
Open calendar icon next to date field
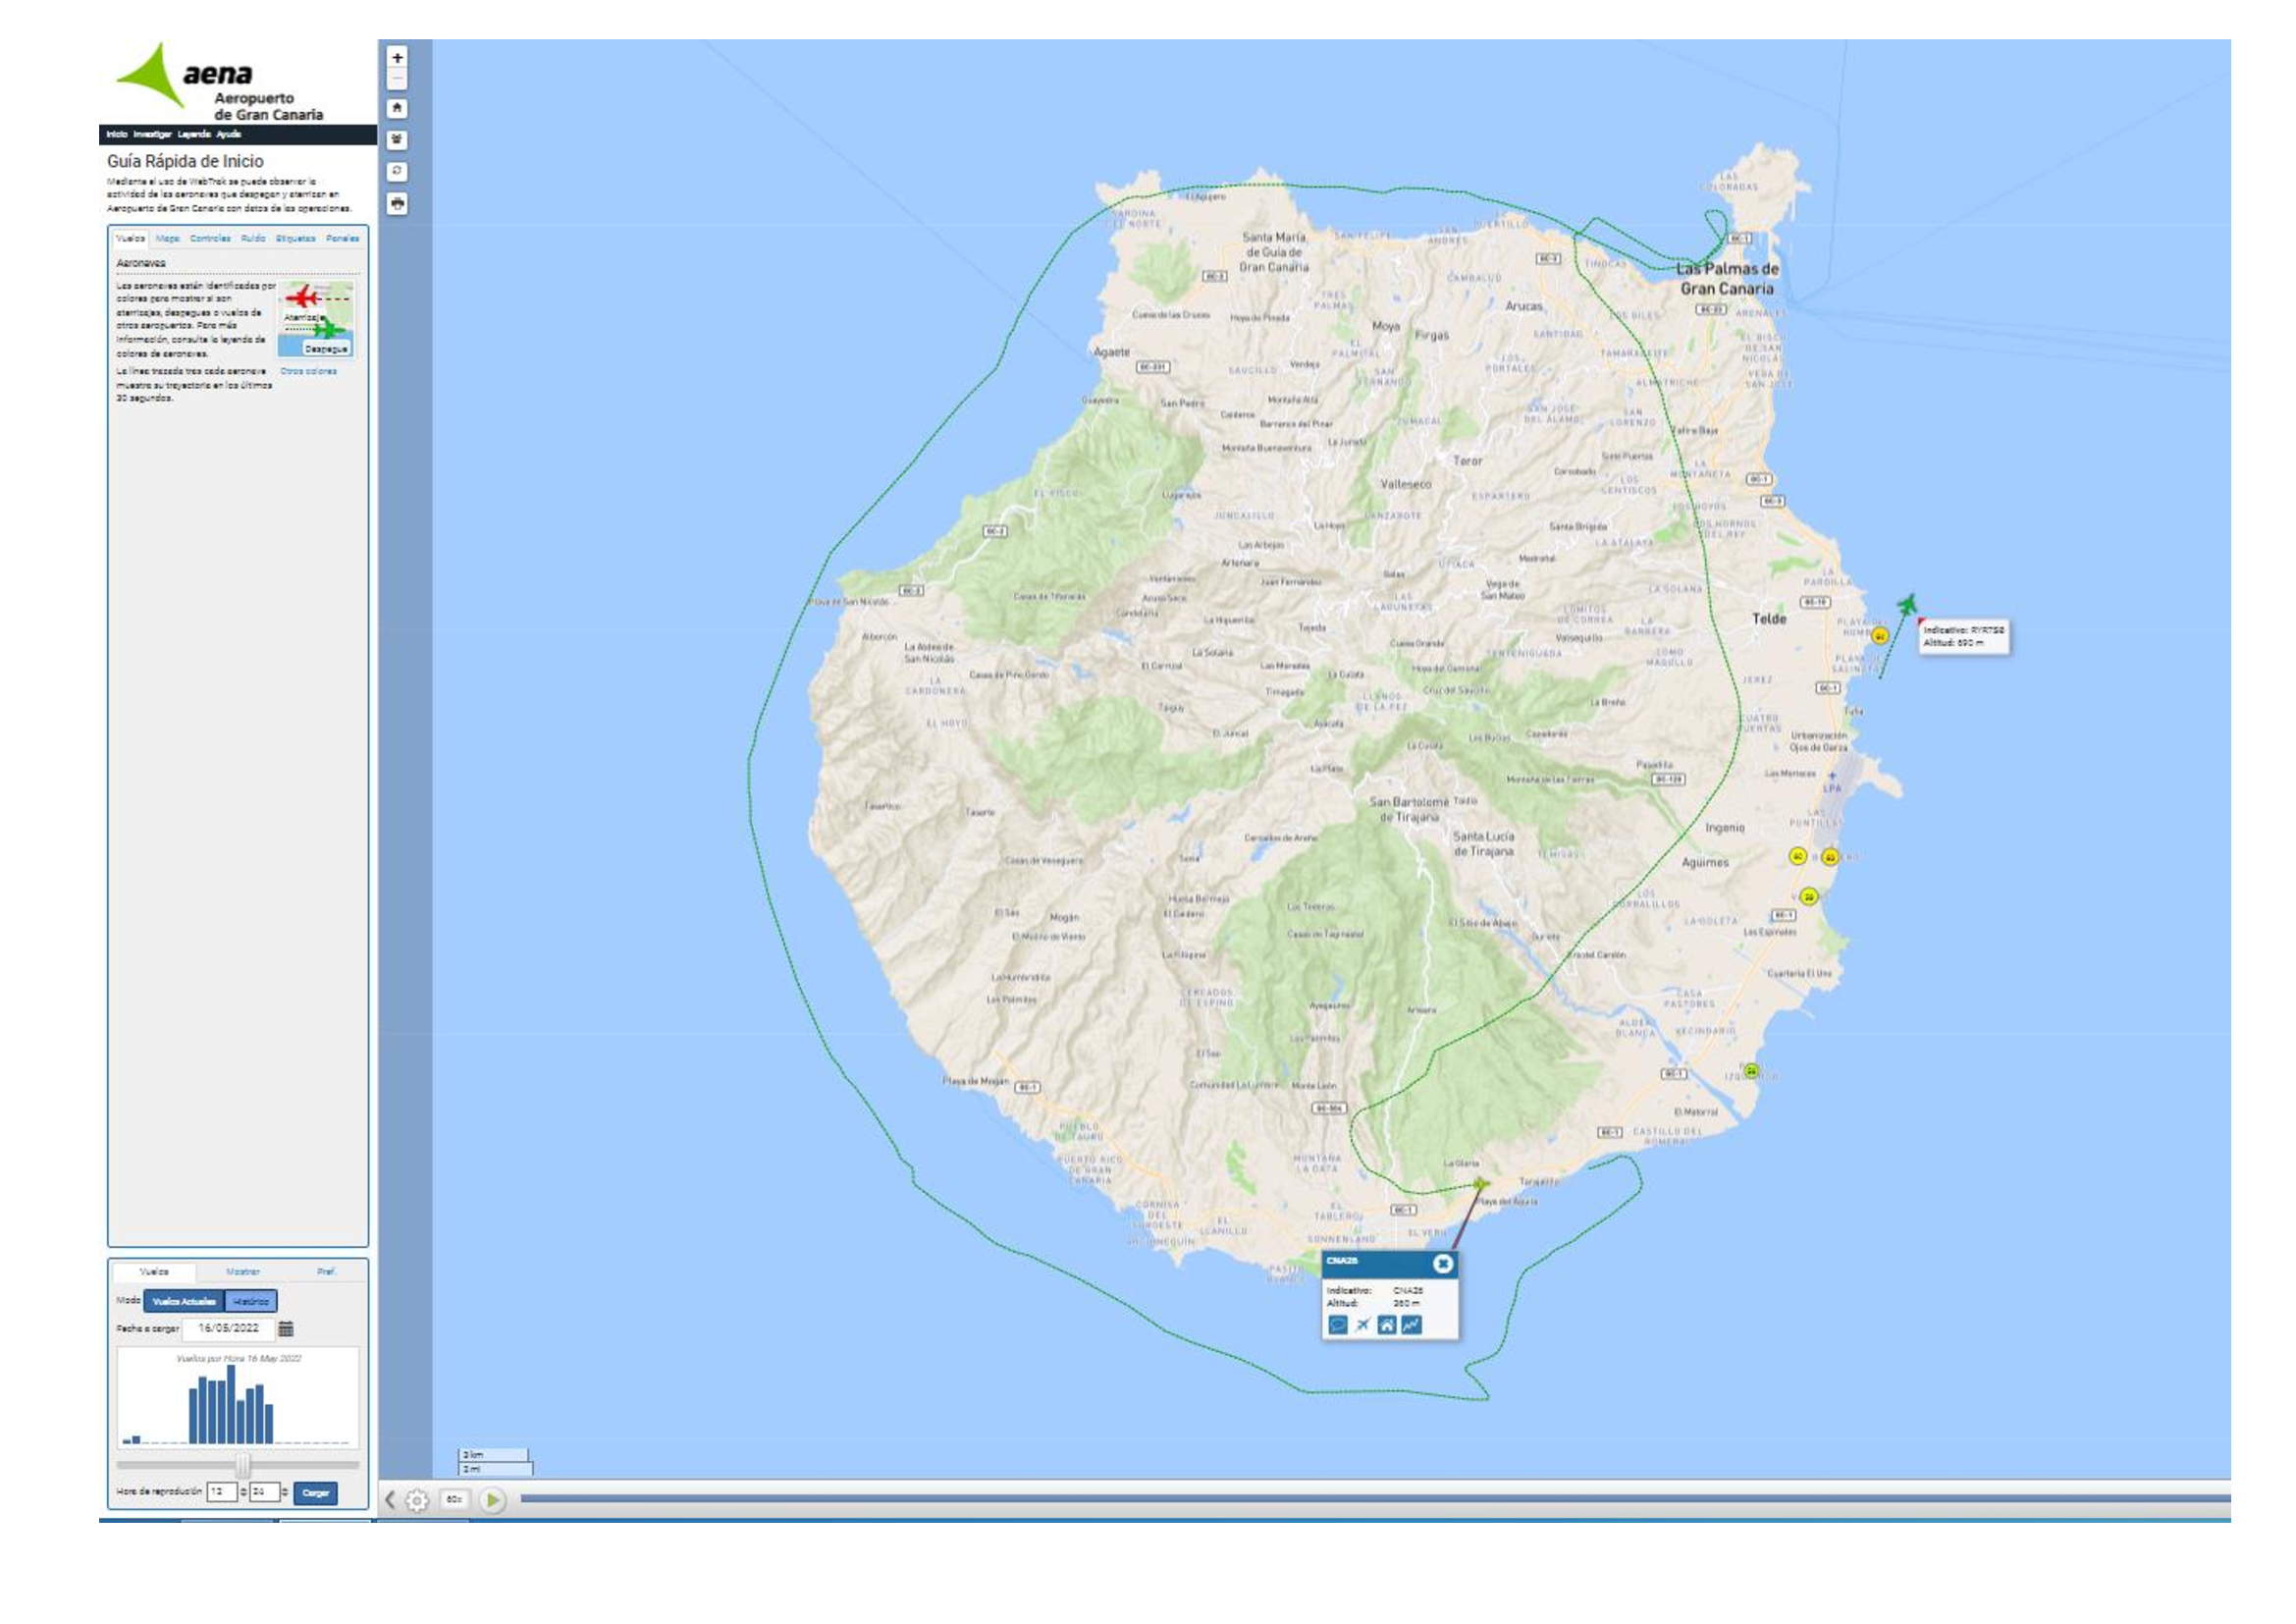pos(286,1329)
